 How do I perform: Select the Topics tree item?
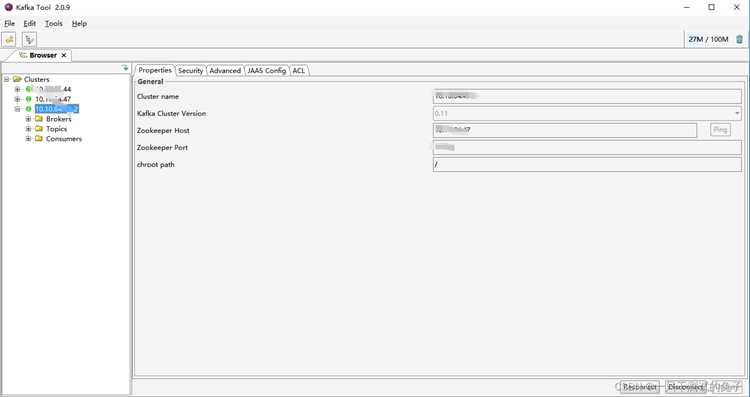coord(56,129)
